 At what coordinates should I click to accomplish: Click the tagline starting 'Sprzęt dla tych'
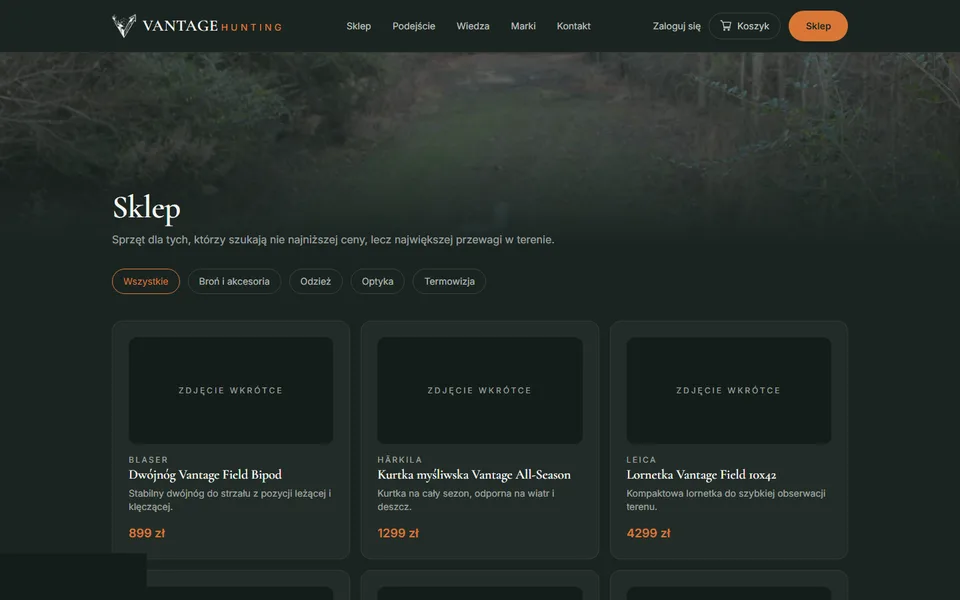(x=333, y=240)
